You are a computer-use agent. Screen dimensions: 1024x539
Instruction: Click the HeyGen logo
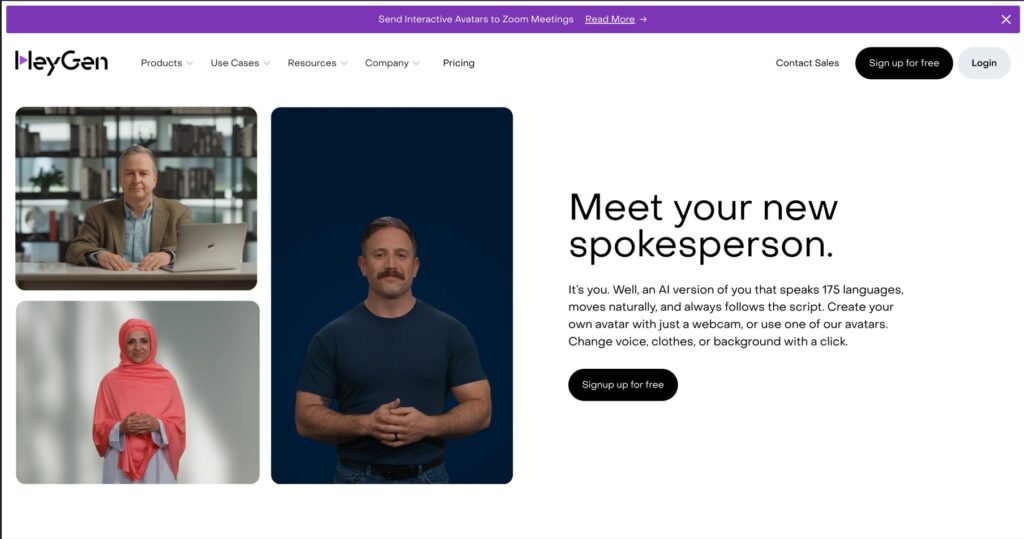click(x=61, y=62)
